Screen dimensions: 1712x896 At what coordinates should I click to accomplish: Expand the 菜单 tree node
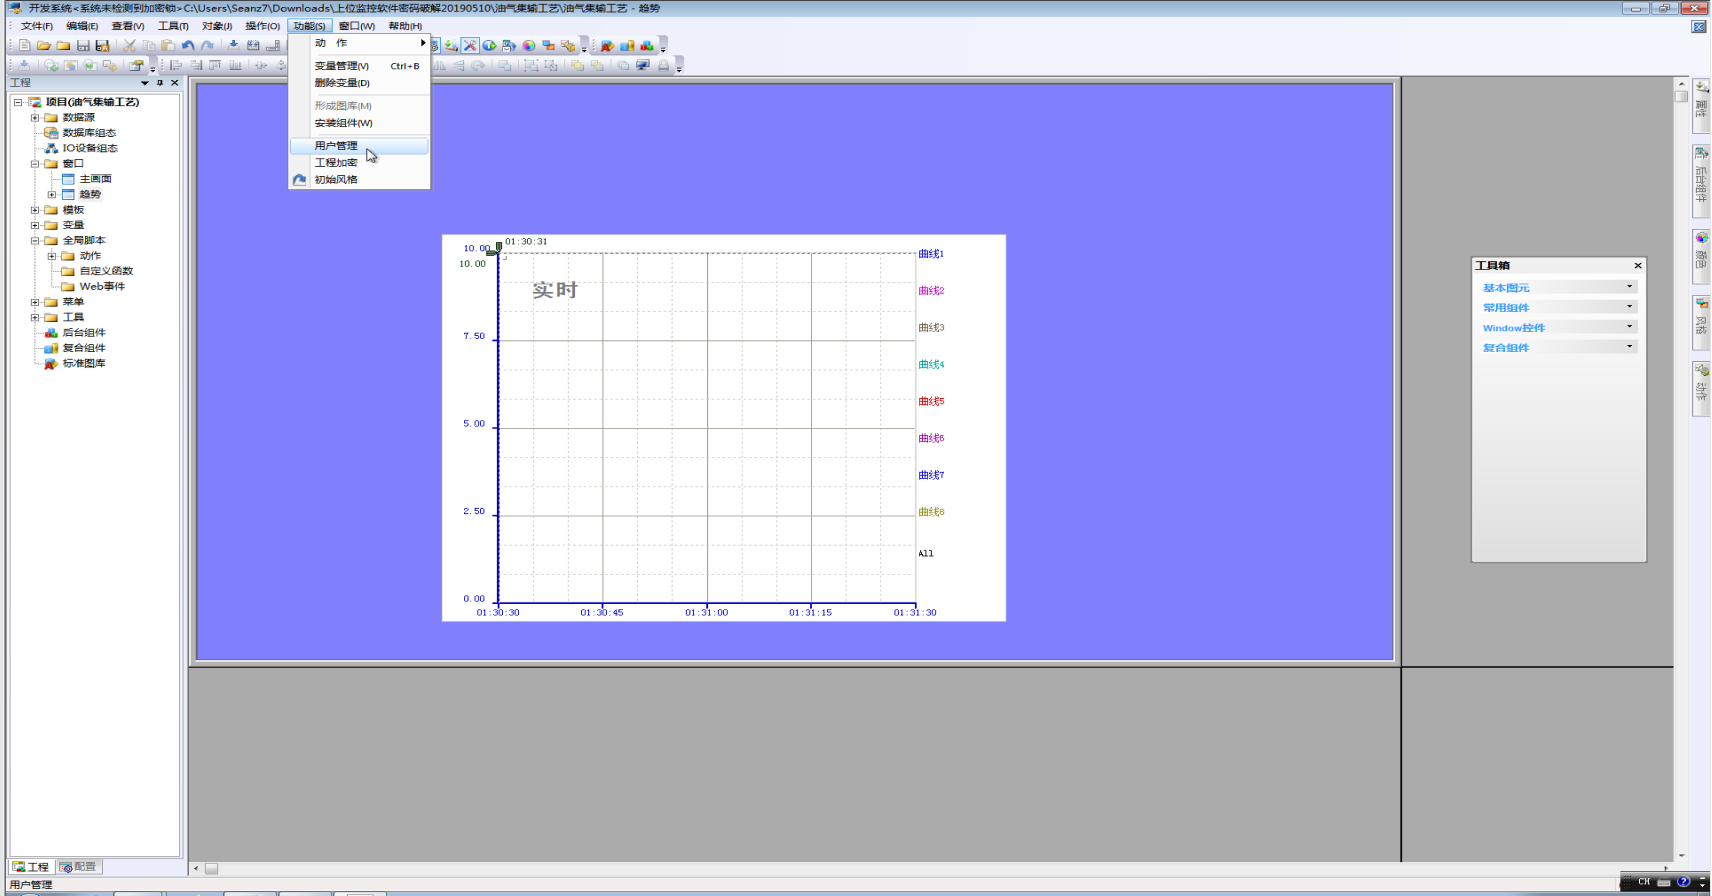(35, 302)
